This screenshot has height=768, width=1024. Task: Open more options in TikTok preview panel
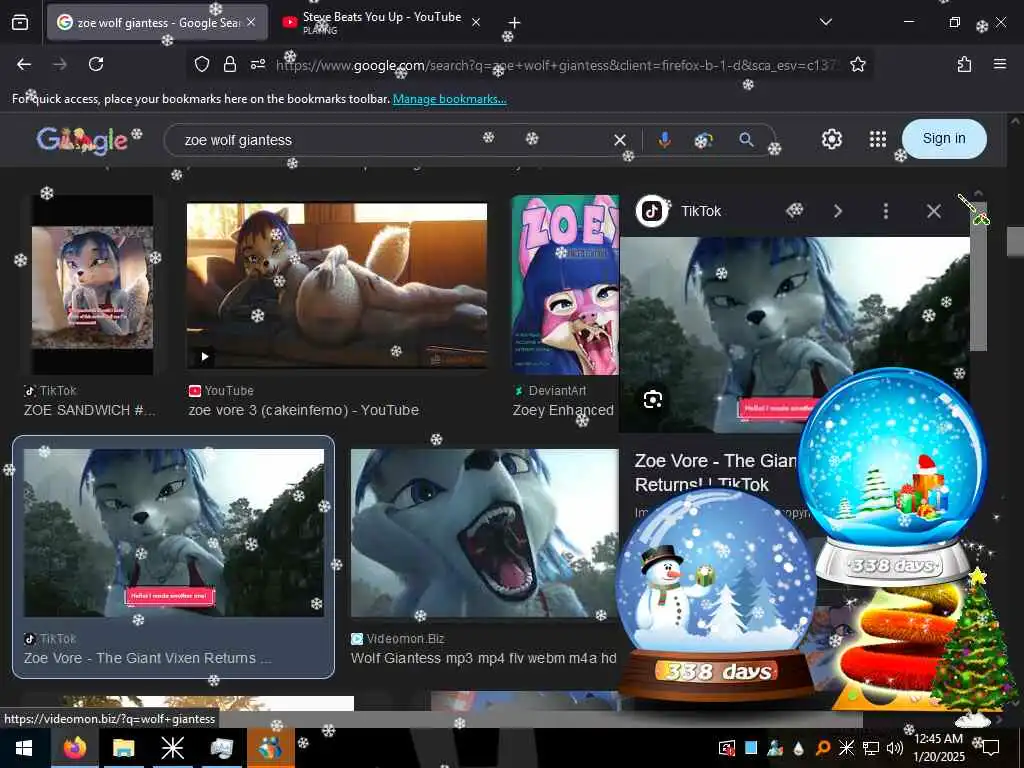[886, 211]
